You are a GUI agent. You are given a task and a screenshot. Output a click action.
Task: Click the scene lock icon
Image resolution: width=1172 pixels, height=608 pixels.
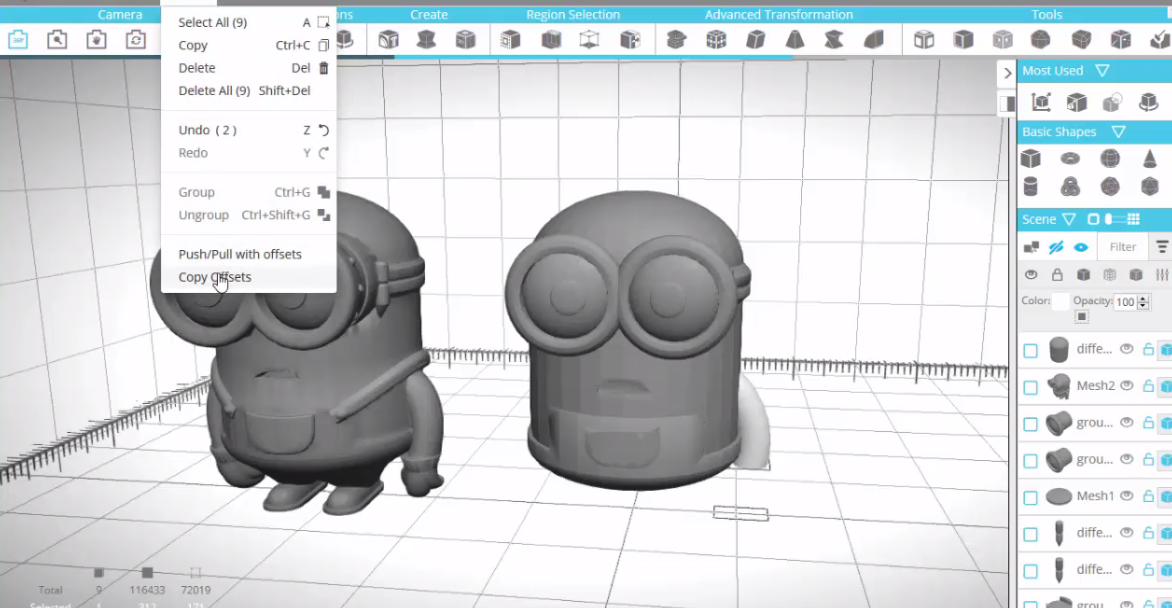point(1057,274)
